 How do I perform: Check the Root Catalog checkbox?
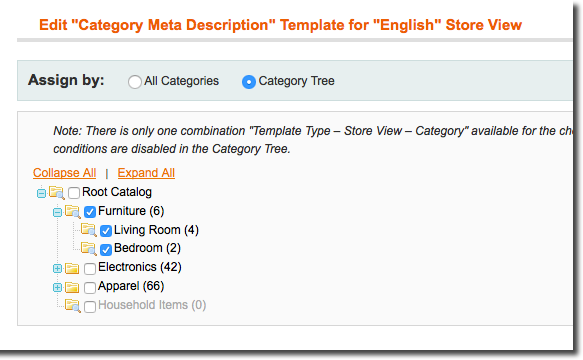click(74, 193)
